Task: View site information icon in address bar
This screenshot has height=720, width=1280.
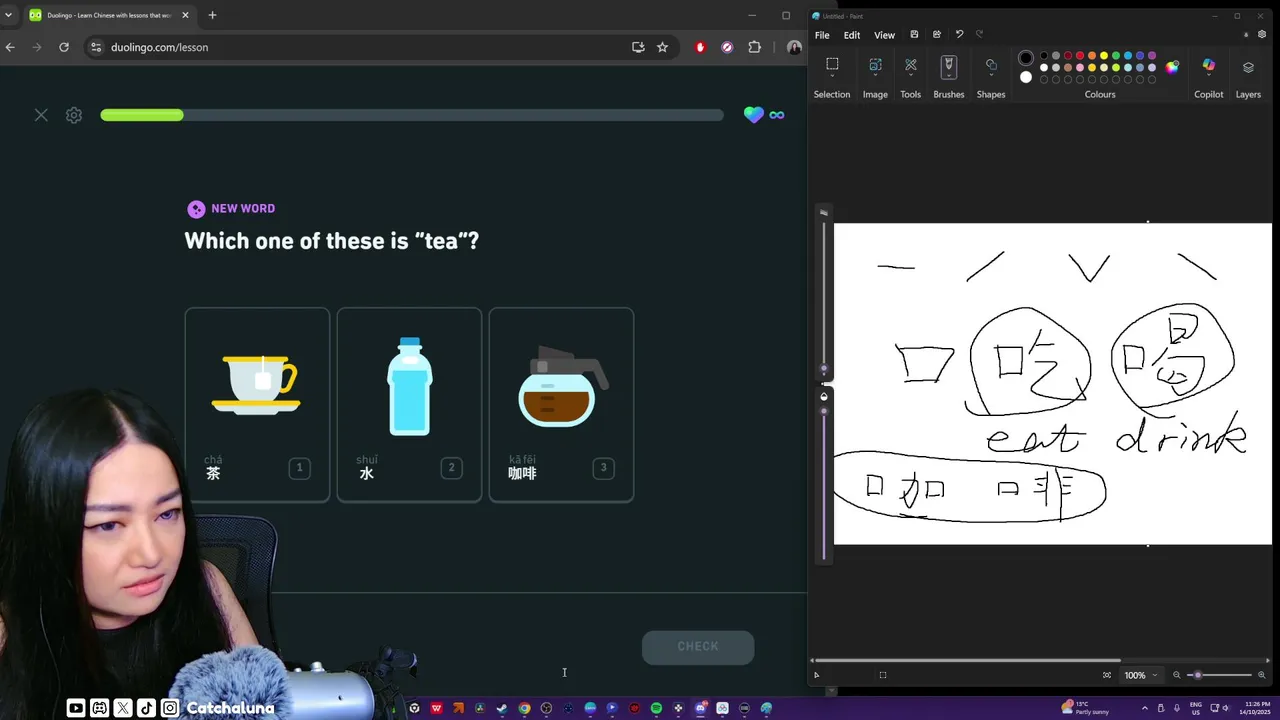Action: 95,47
